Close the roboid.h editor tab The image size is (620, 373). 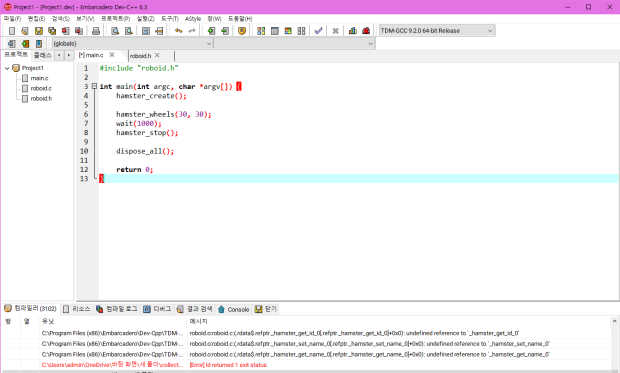click(x=157, y=55)
